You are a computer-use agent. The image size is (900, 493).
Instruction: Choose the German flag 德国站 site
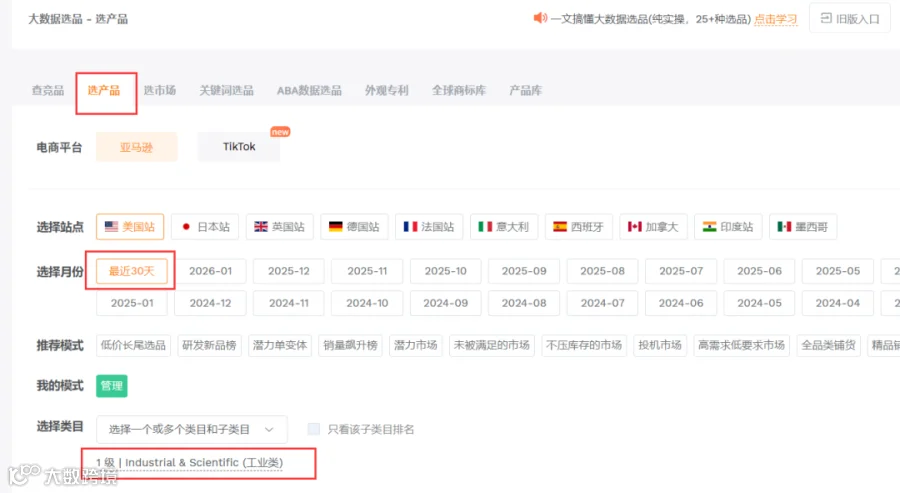coord(354,227)
